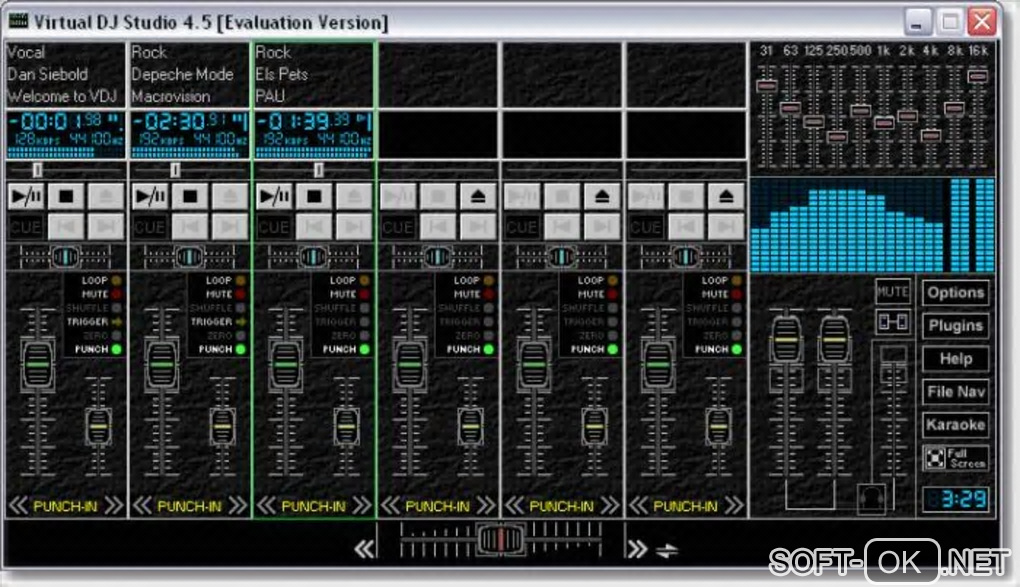Skip to next track on Dan Siebold deck
The height and width of the screenshot is (587, 1020).
[x=105, y=227]
